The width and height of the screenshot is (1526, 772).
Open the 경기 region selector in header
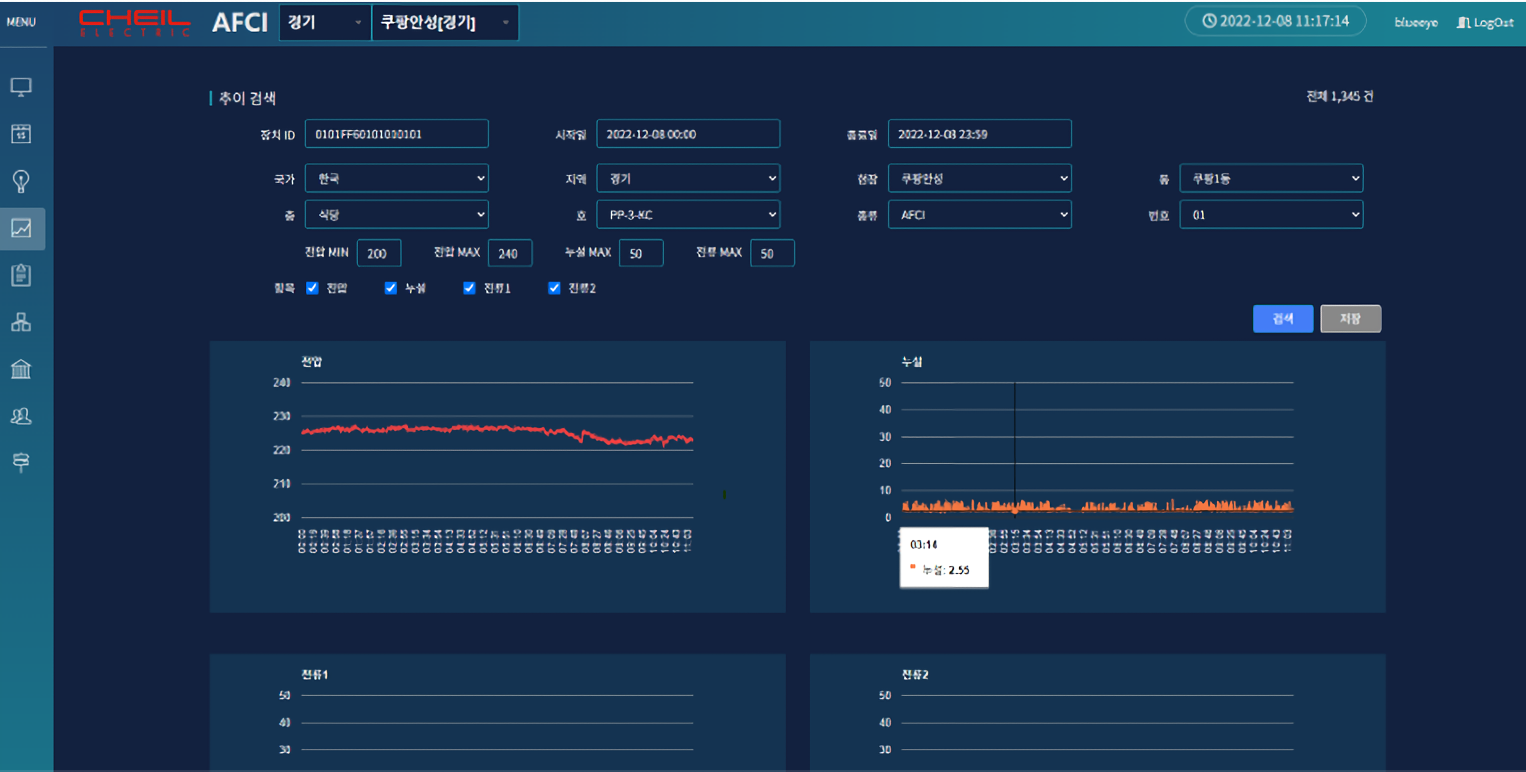(x=324, y=22)
